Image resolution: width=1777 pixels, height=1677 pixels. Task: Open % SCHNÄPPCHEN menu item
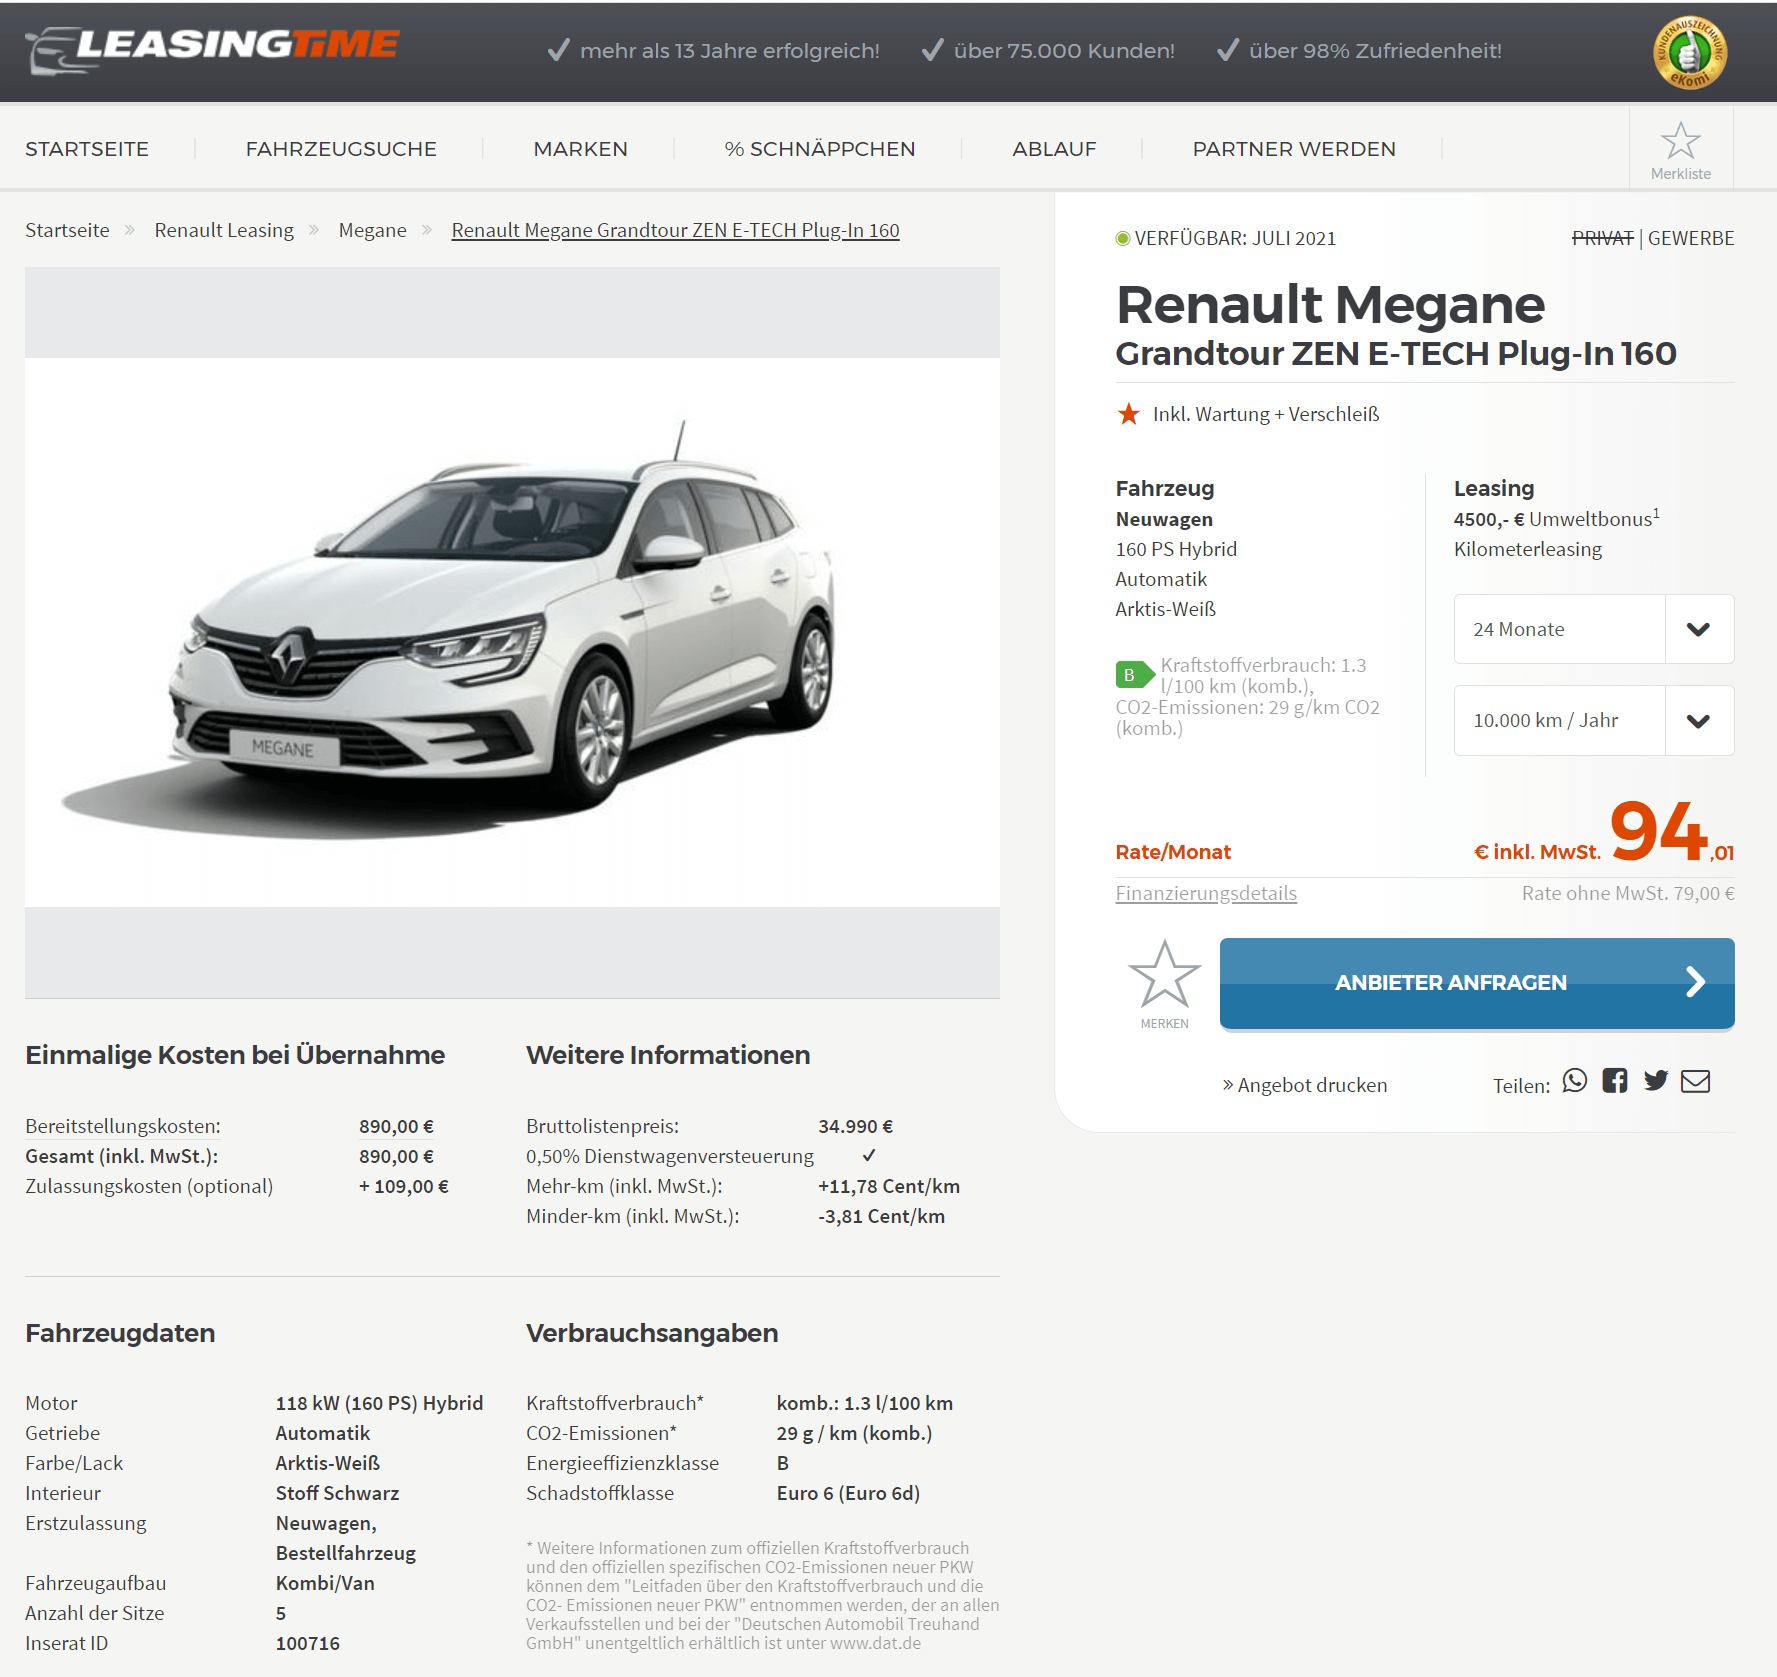(x=820, y=149)
